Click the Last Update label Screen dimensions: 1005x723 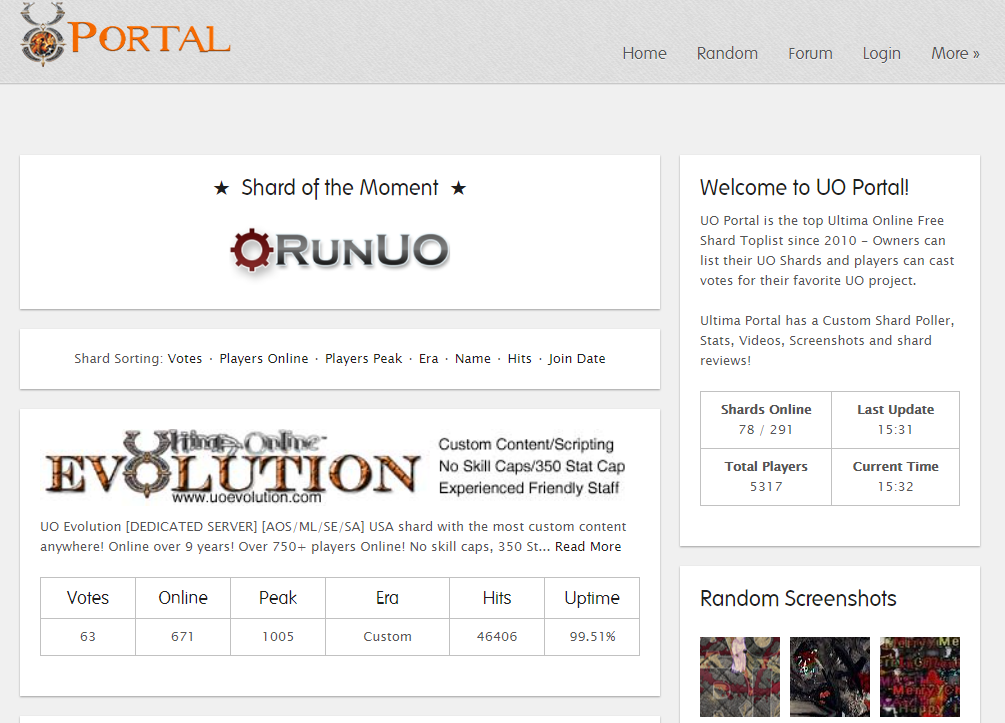point(895,410)
